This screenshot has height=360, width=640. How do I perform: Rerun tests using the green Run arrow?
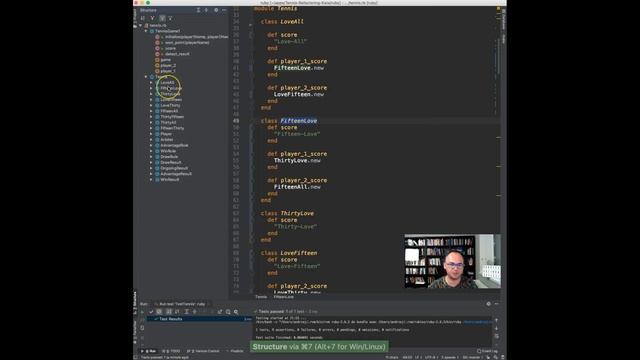(142, 312)
